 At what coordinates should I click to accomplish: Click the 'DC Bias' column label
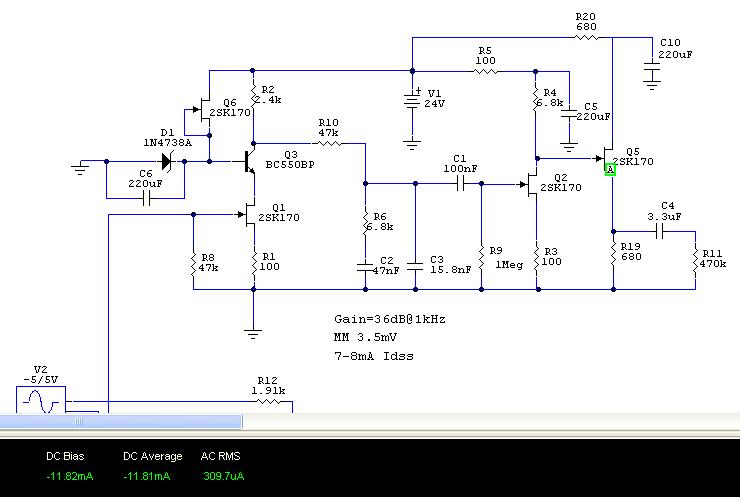65,456
